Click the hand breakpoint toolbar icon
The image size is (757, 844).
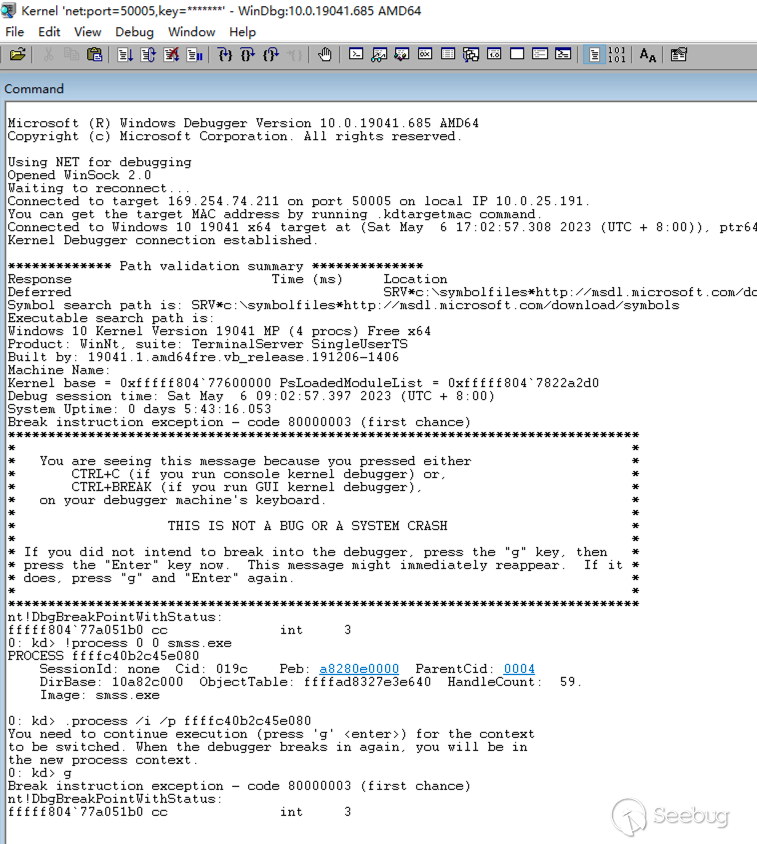pyautogui.click(x=325, y=54)
